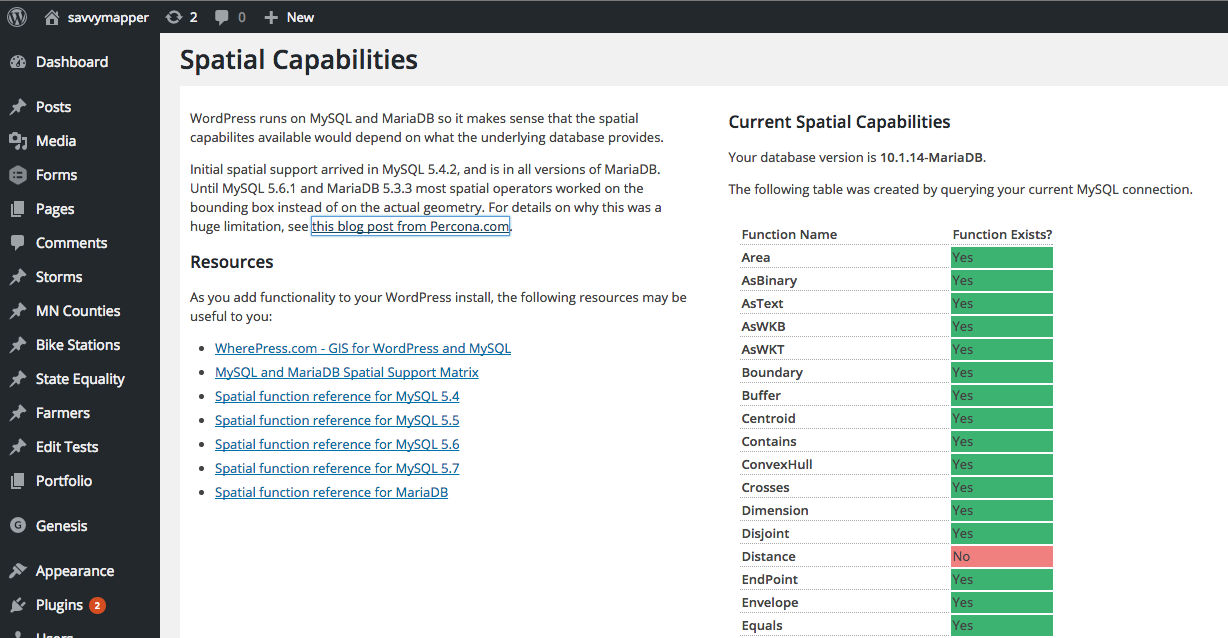This screenshot has width=1228, height=638.
Task: Open the updates refresh icon
Action: [174, 17]
